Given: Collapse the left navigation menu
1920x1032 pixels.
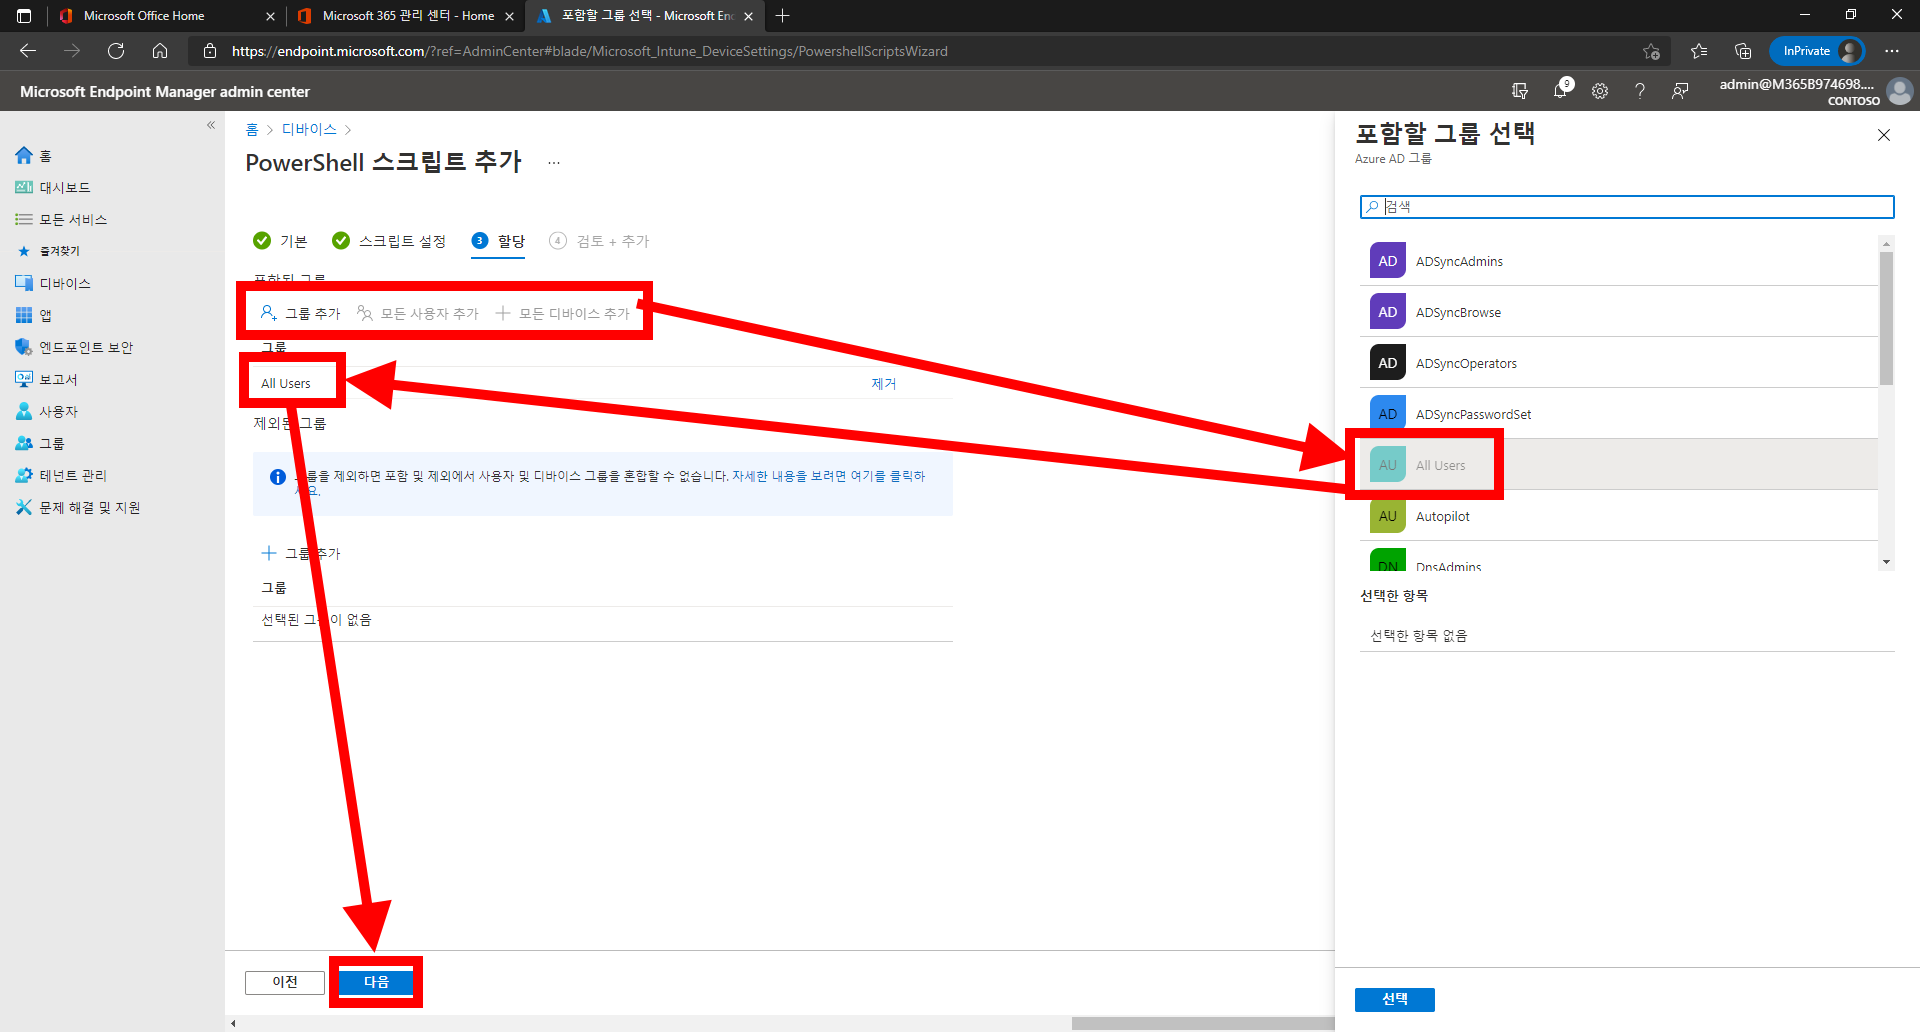Looking at the screenshot, I should click(x=211, y=125).
